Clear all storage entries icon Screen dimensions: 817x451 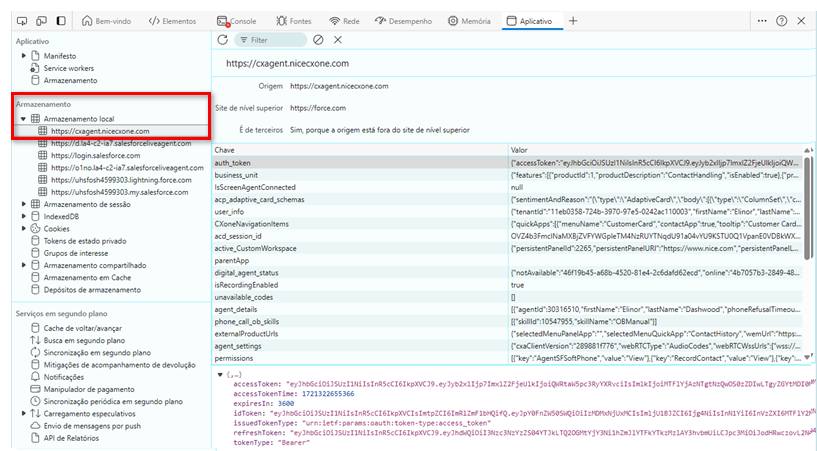318,40
